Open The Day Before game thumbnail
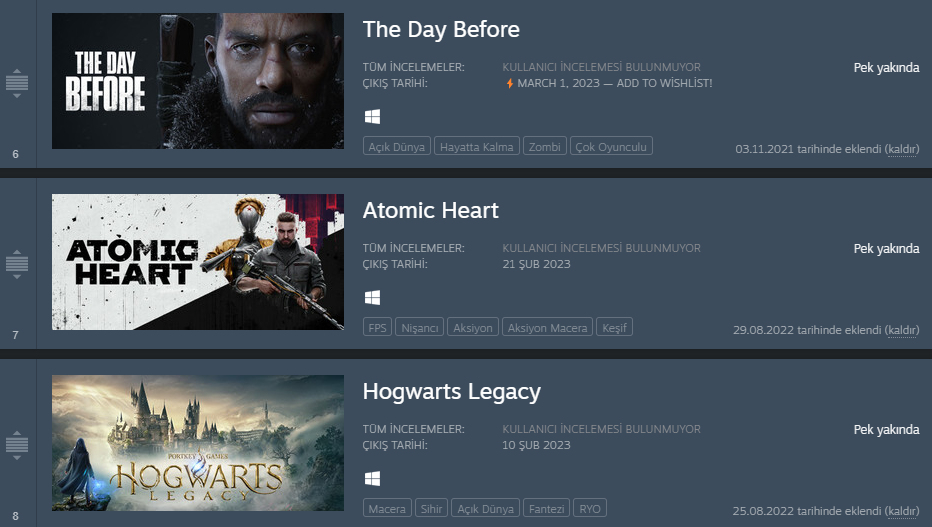 click(198, 81)
